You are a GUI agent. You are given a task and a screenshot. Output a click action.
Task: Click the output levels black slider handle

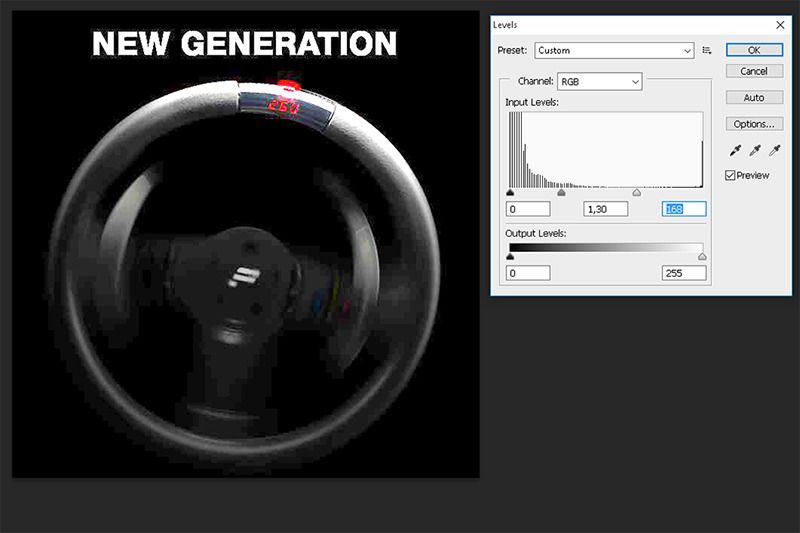click(510, 257)
